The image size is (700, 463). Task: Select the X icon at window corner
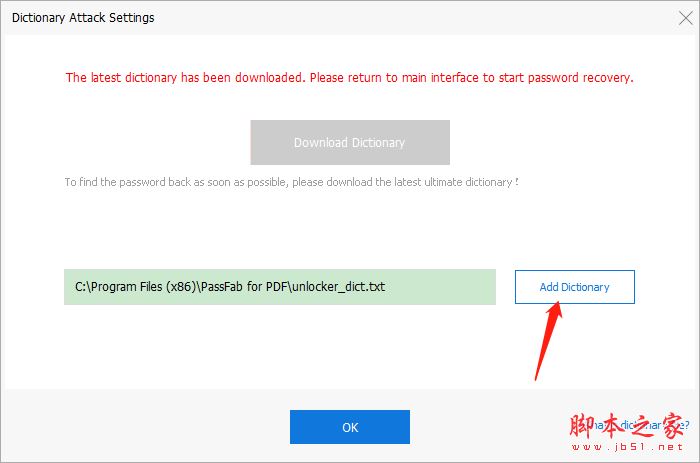coord(684,18)
